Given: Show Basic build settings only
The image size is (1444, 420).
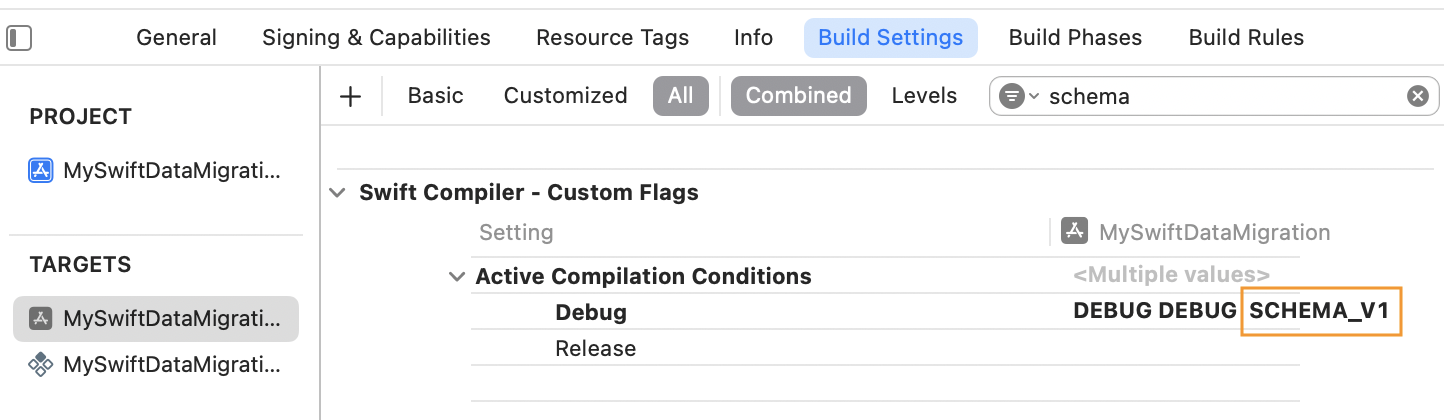Looking at the screenshot, I should 435,96.
